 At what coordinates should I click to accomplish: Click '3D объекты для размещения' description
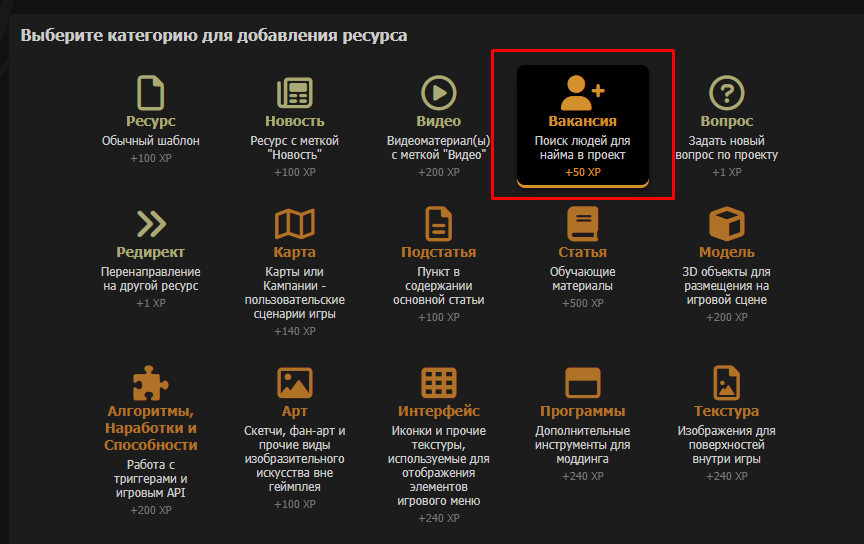(726, 286)
